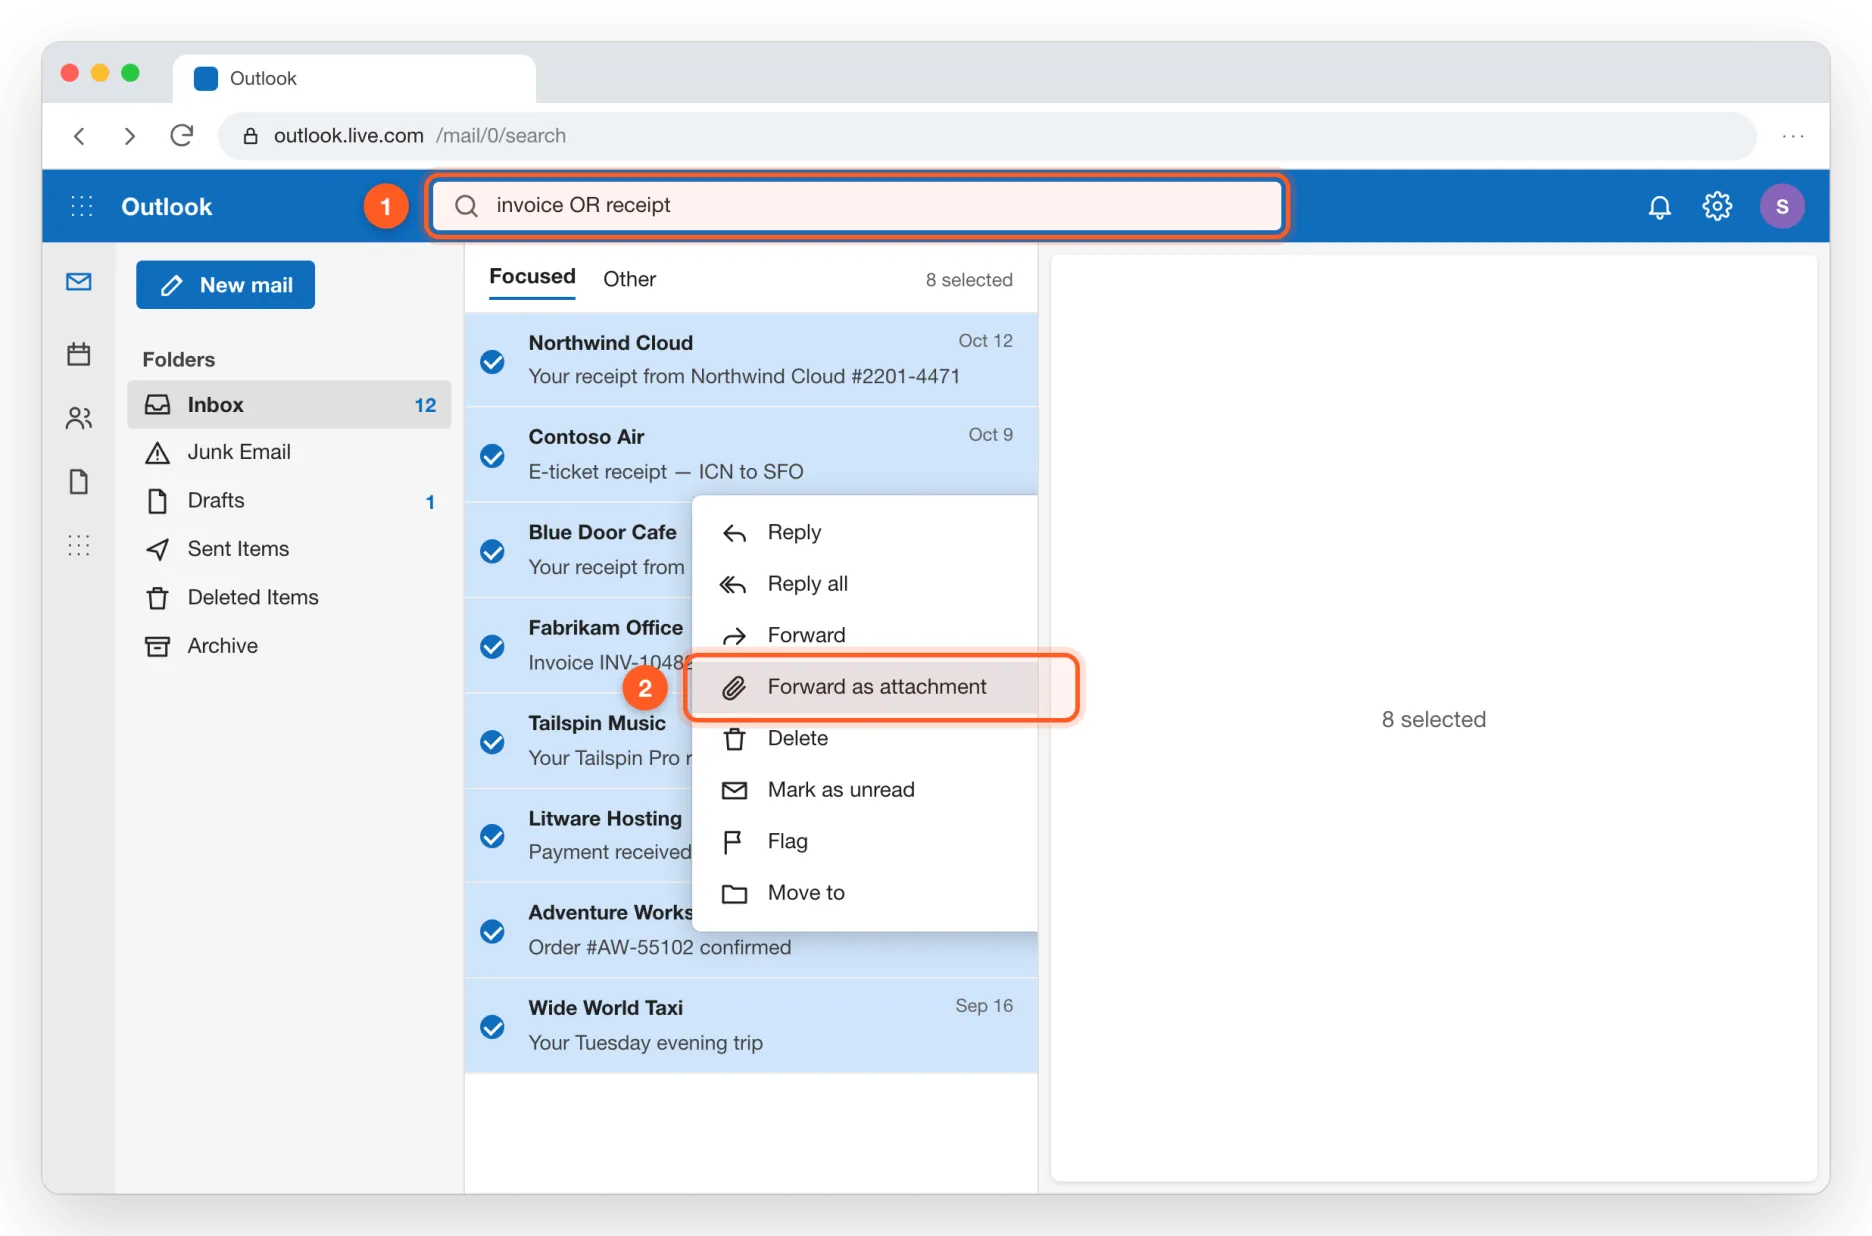Choose Forward as attachment
The width and height of the screenshot is (1872, 1236).
tap(865, 687)
